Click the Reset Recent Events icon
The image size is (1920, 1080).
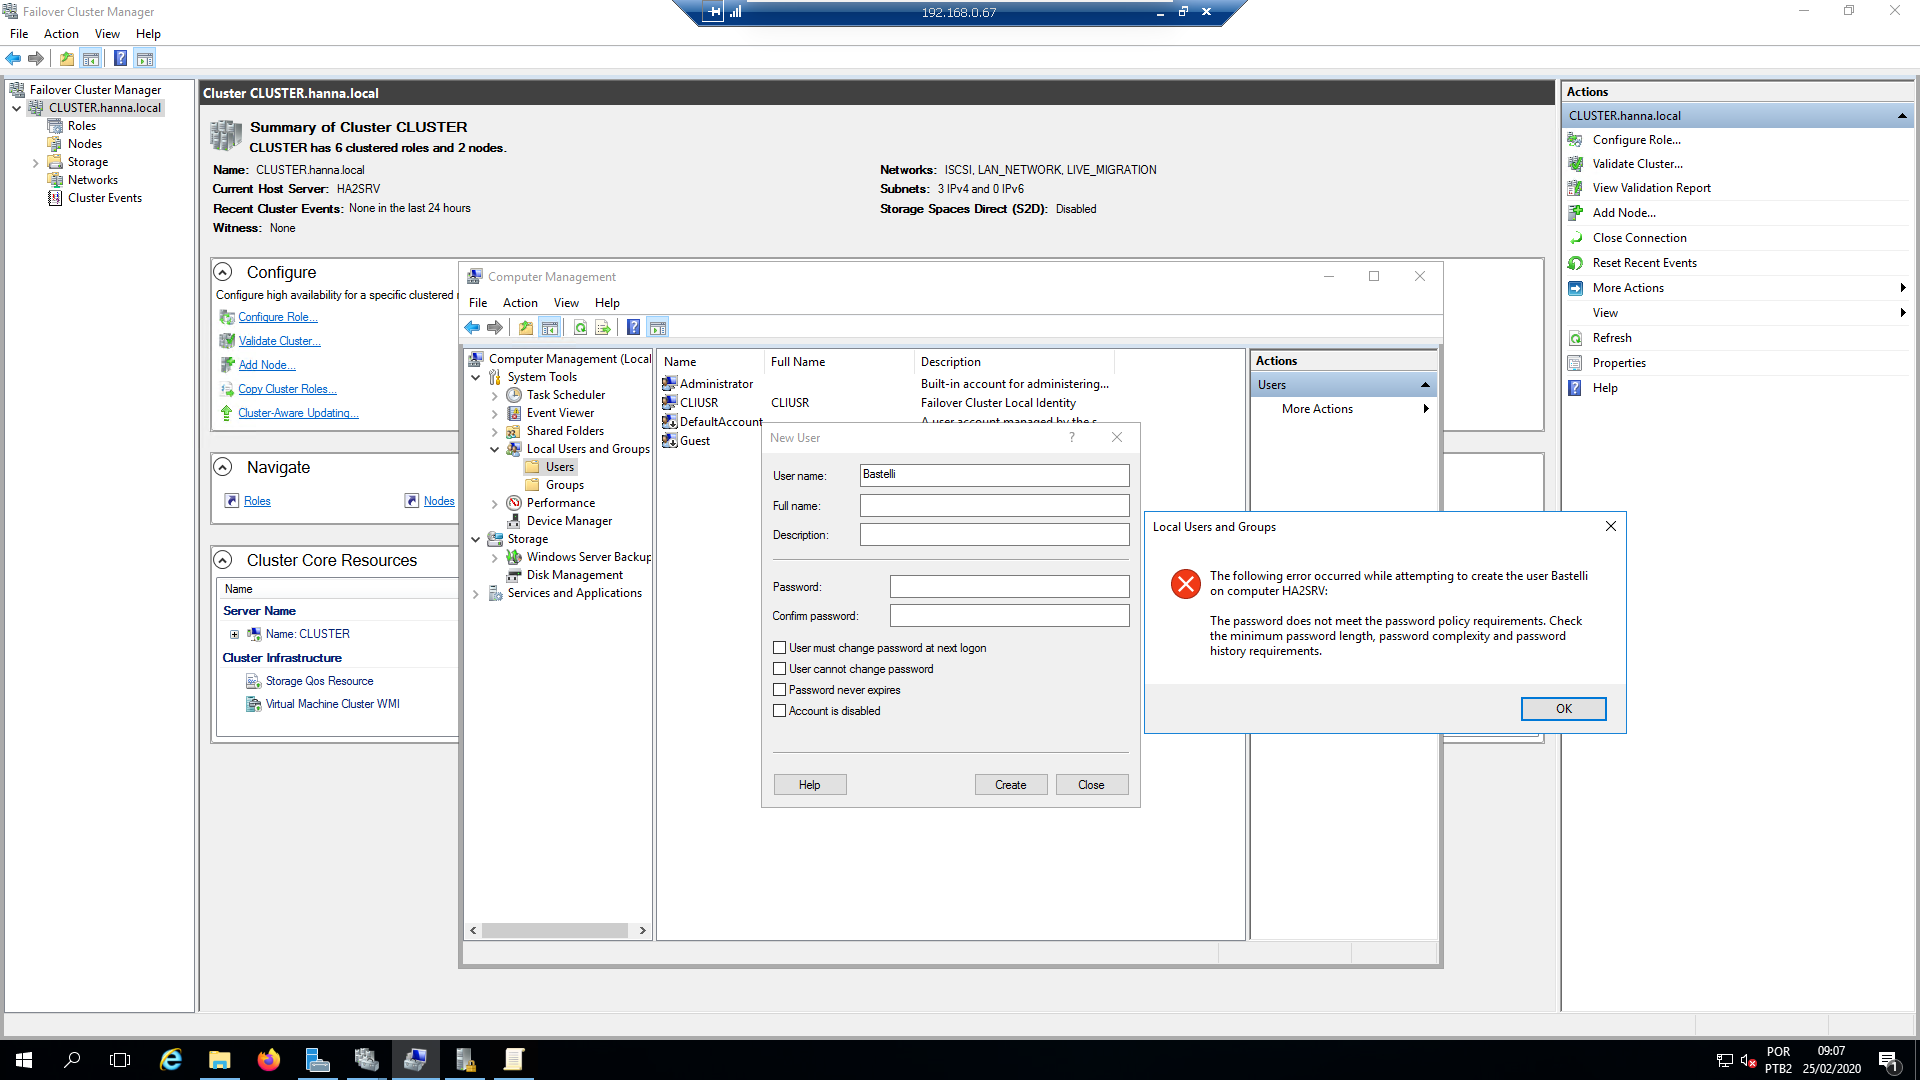point(1576,263)
